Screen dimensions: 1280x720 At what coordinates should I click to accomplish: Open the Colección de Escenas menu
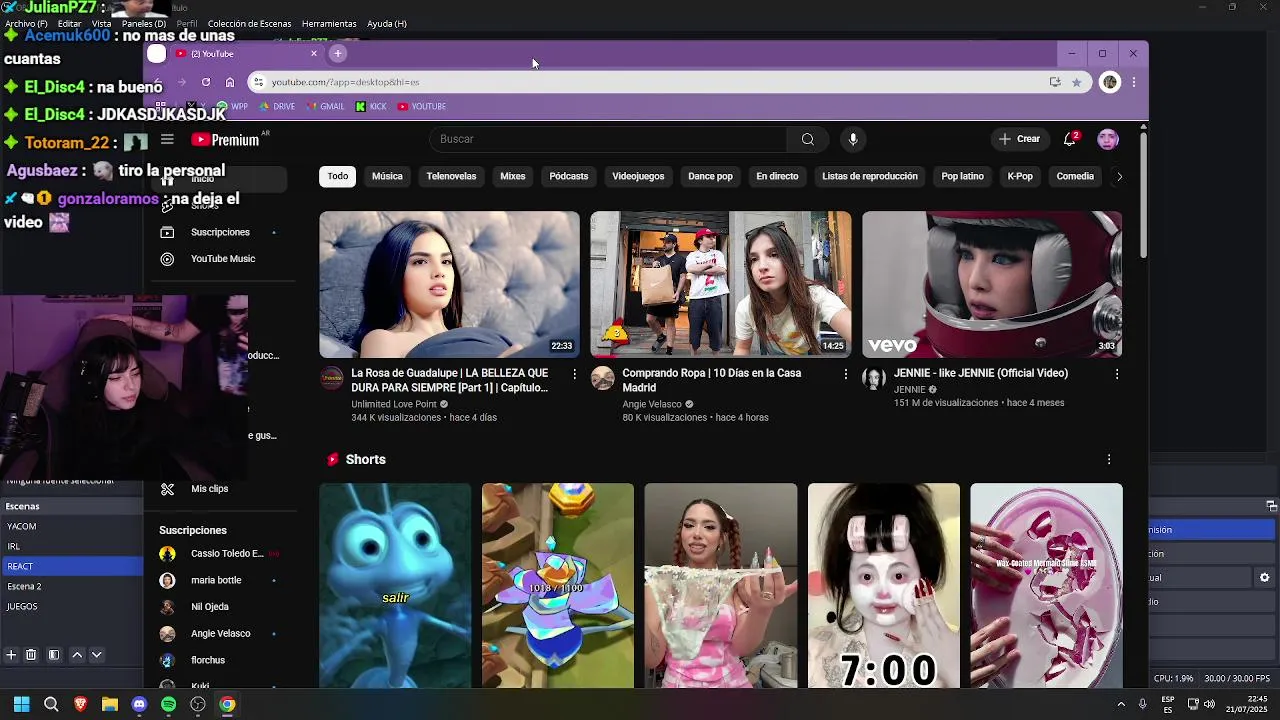pyautogui.click(x=250, y=23)
